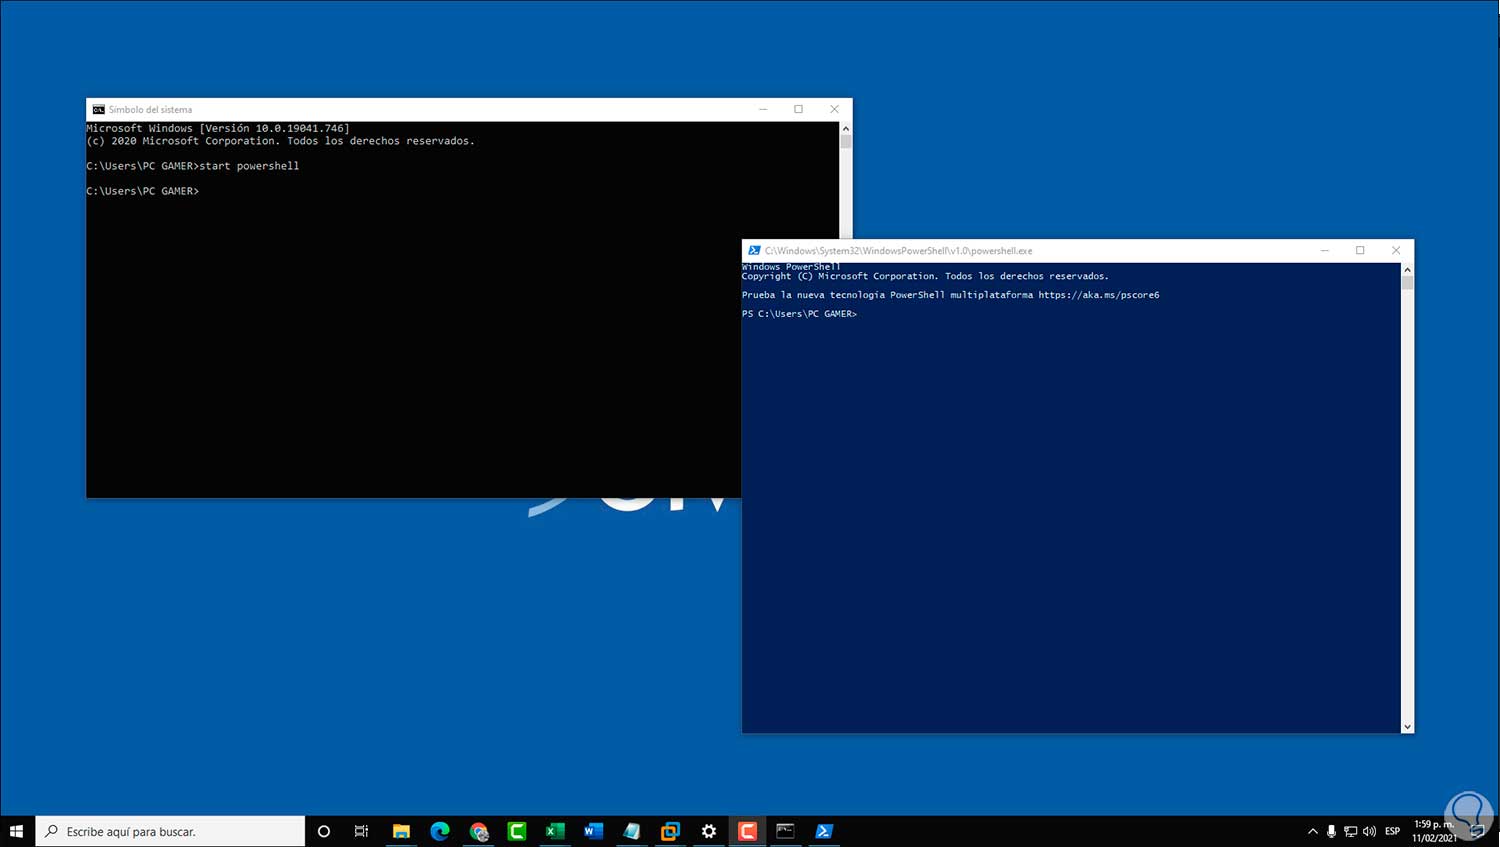
Task: Click the PowerShell scrollbar up arrow
Action: [1407, 270]
